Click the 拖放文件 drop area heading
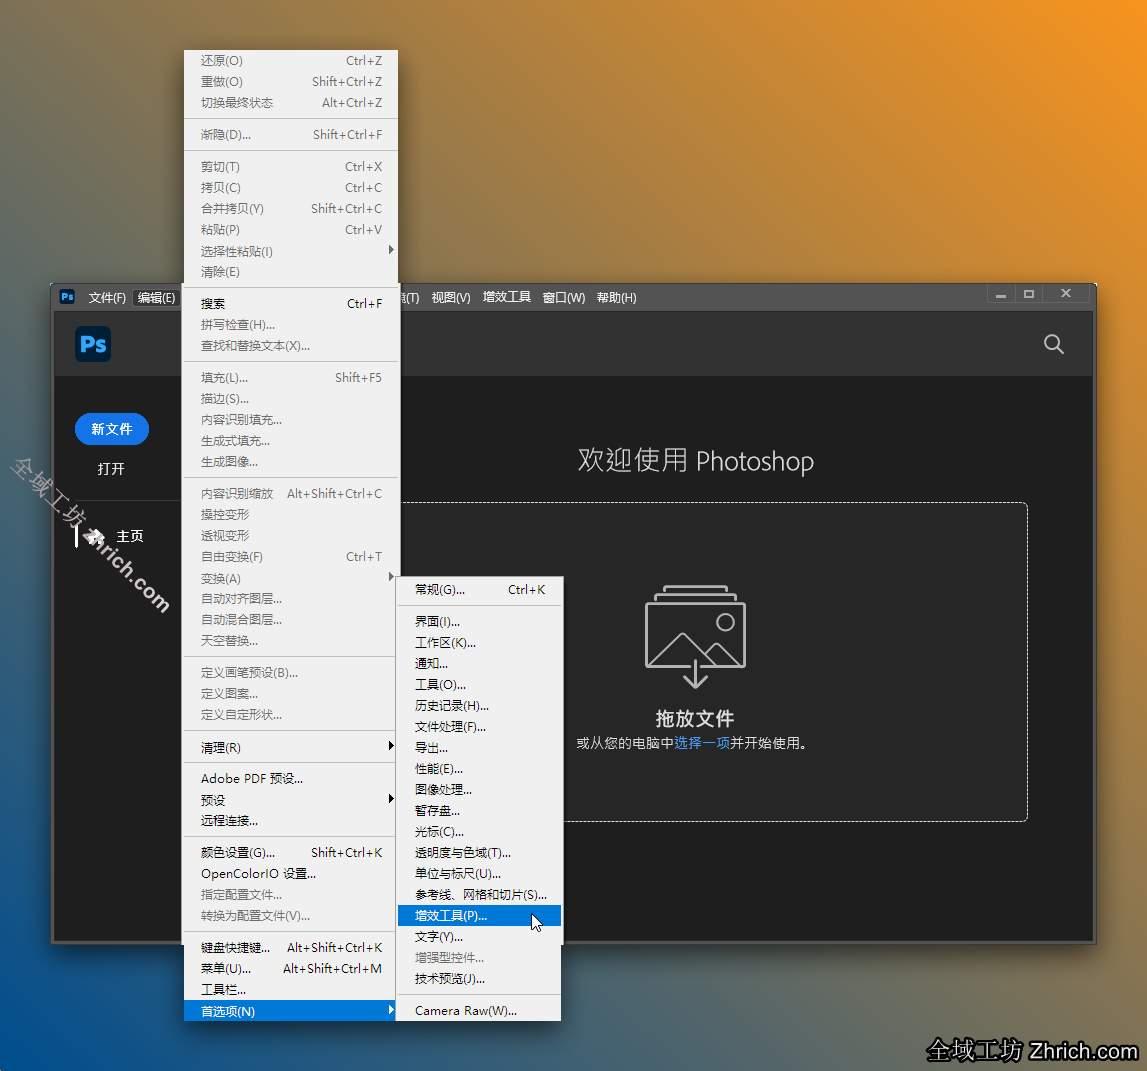 pos(695,718)
